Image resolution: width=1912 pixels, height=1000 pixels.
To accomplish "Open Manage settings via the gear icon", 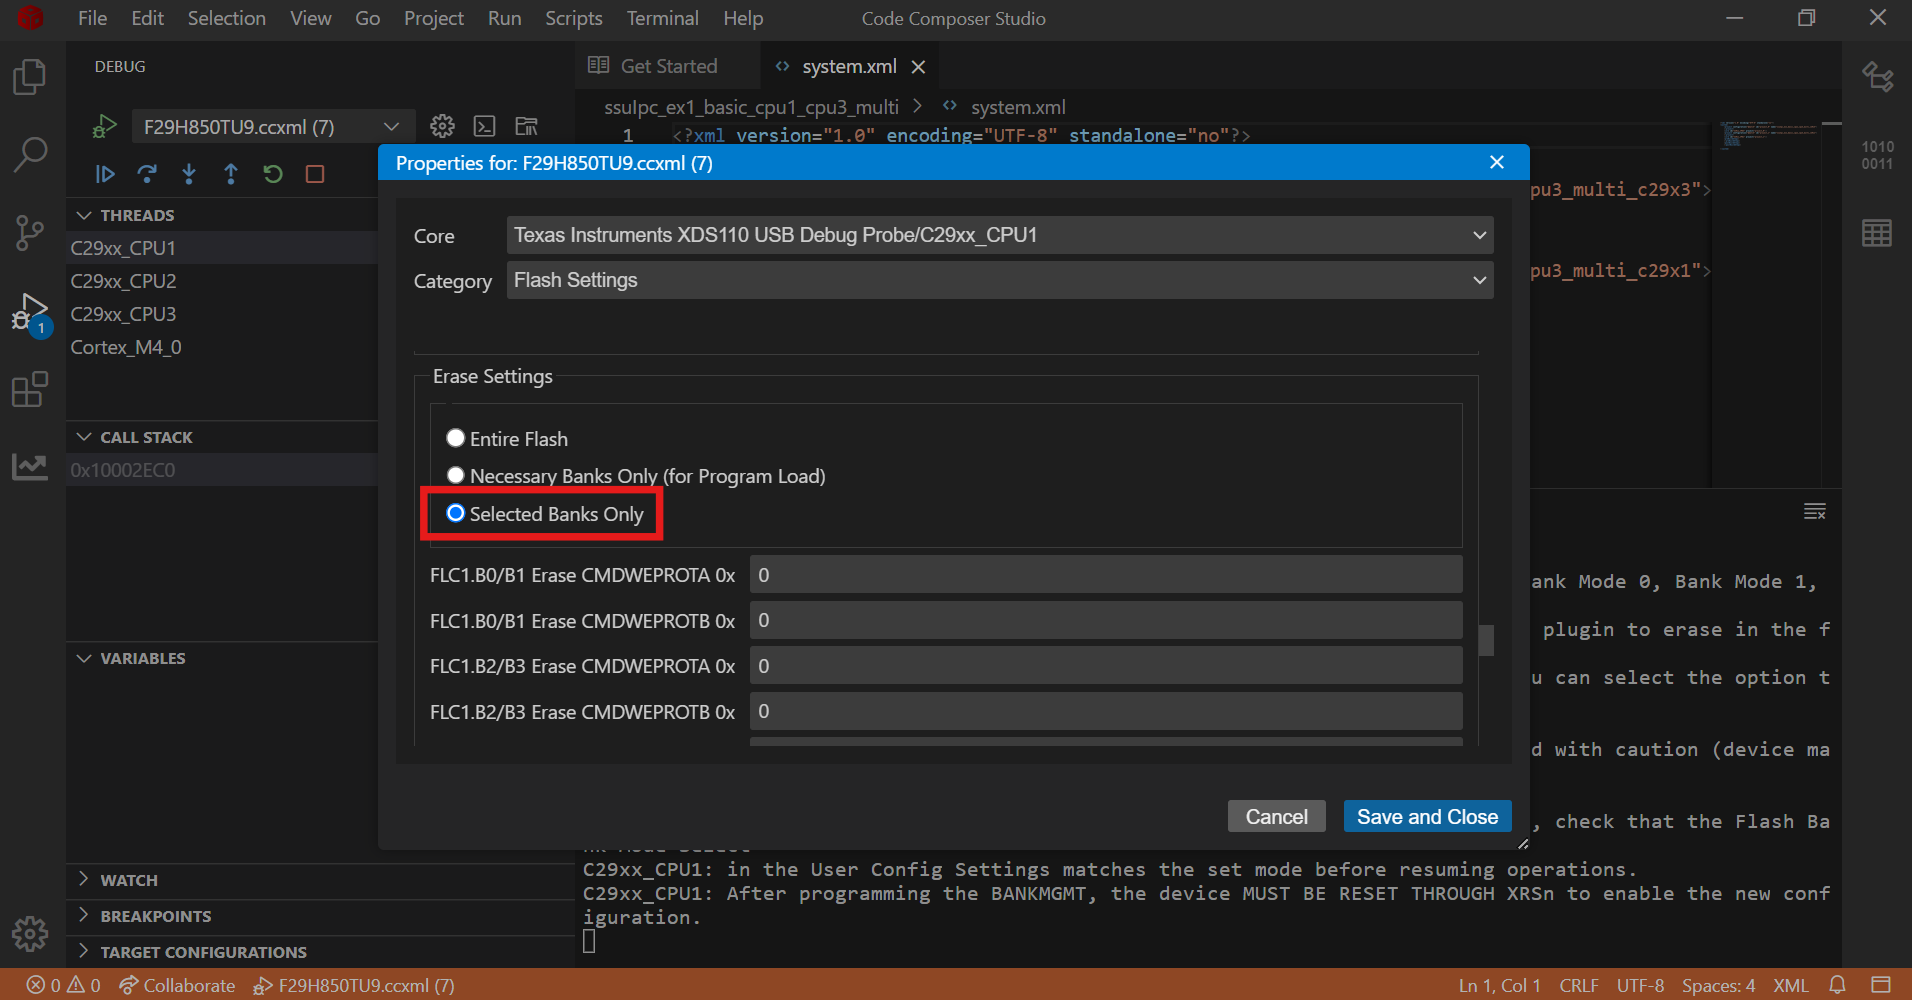I will (x=442, y=126).
